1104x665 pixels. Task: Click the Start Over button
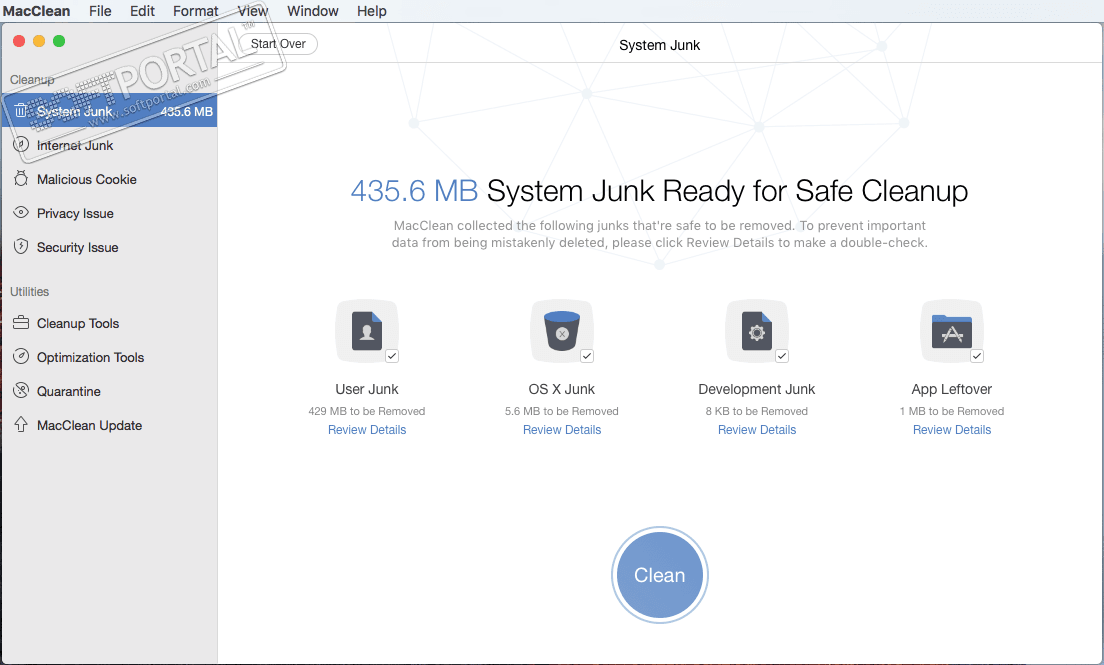tap(278, 44)
